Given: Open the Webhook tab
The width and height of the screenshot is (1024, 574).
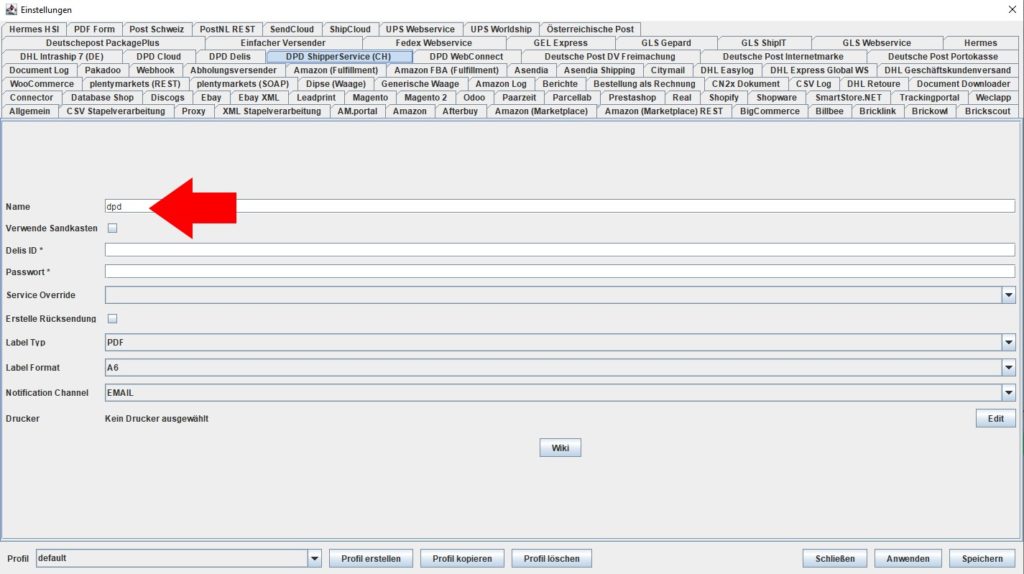Looking at the screenshot, I should [155, 71].
